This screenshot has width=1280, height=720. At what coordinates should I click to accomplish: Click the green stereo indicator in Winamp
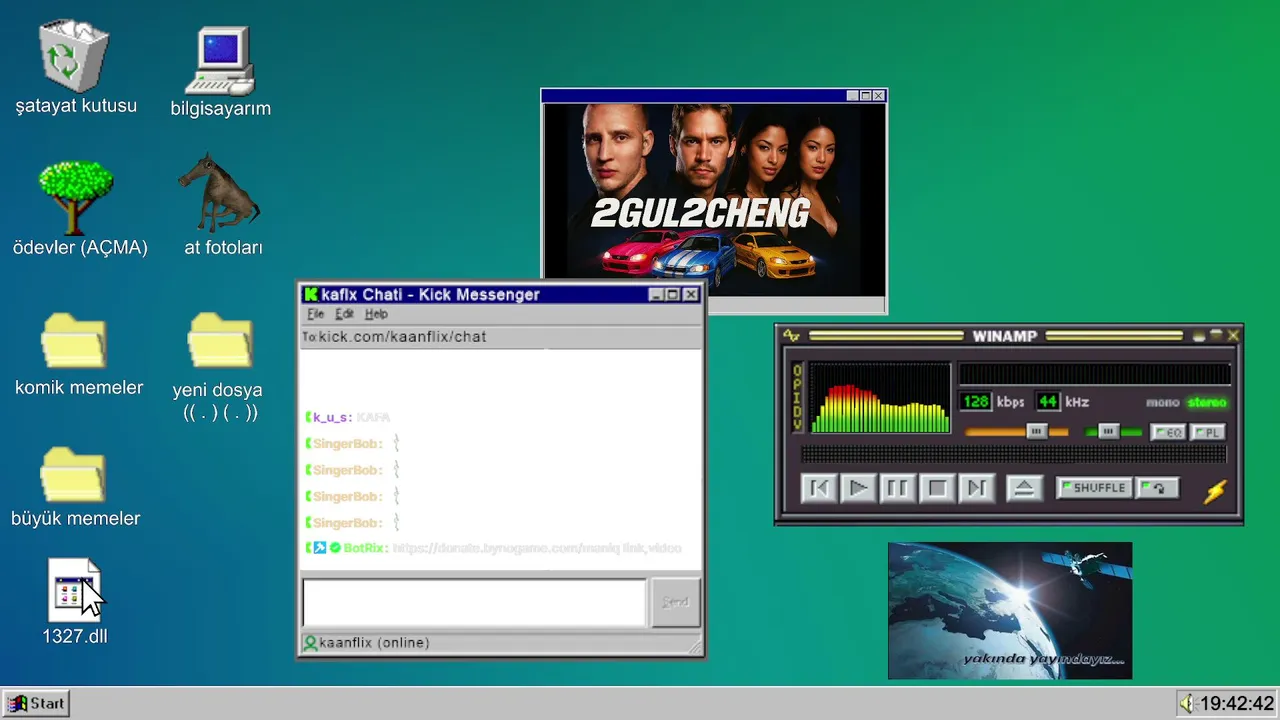click(x=1206, y=402)
